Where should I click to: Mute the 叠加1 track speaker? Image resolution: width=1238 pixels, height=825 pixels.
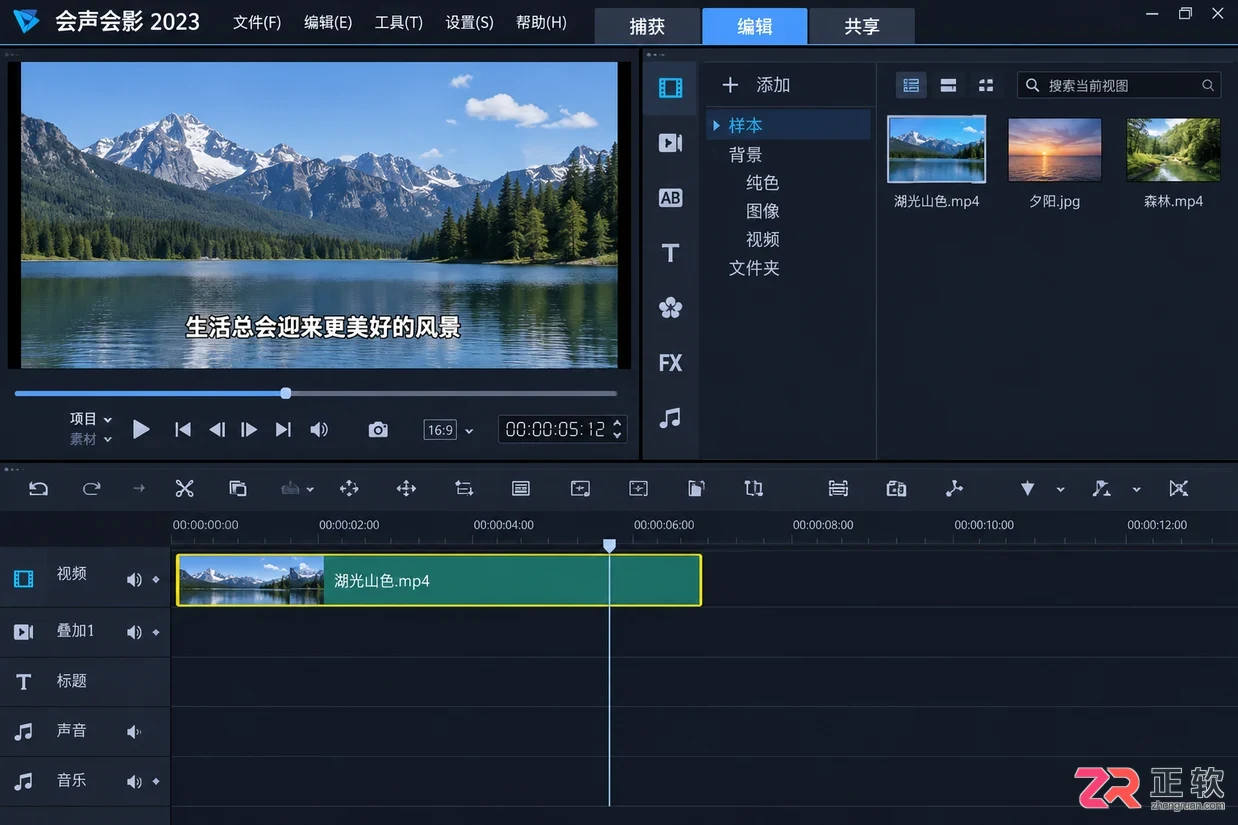(134, 632)
